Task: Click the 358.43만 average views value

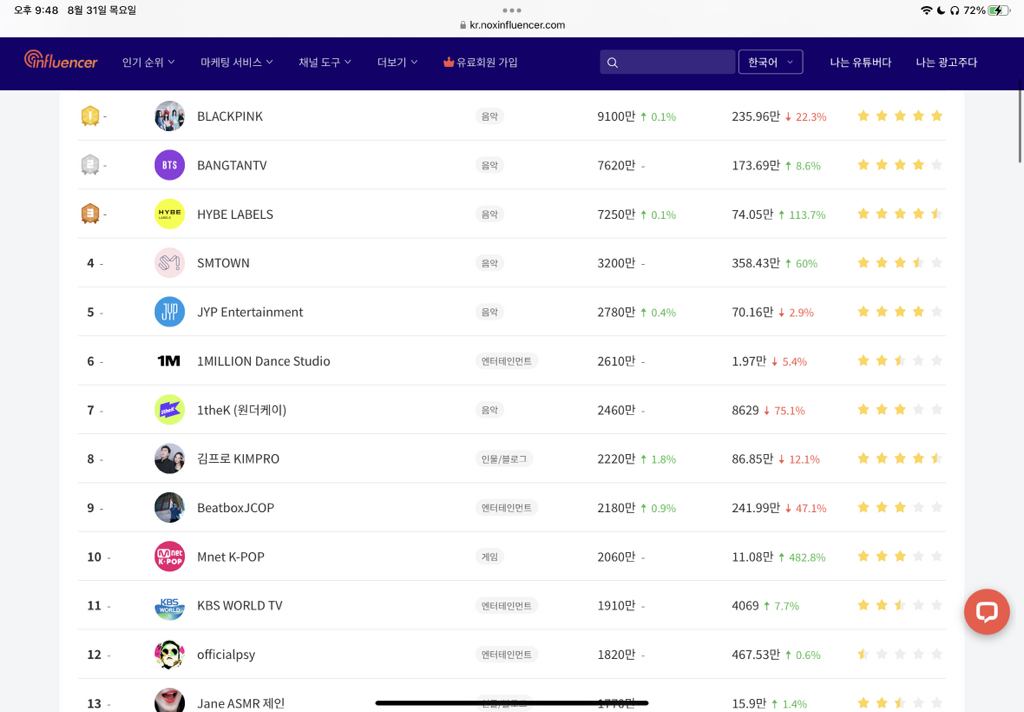Action: click(x=756, y=263)
